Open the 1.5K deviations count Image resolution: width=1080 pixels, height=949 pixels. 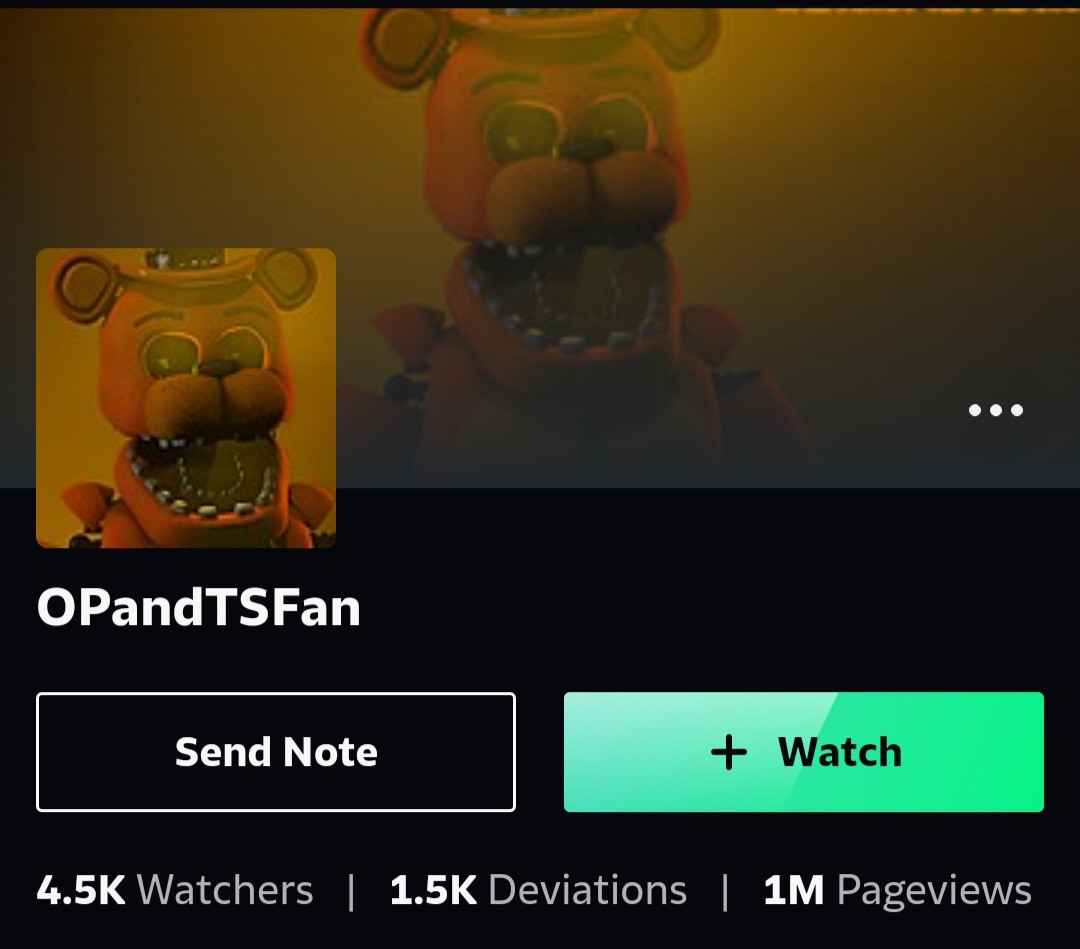pyautogui.click(x=433, y=890)
